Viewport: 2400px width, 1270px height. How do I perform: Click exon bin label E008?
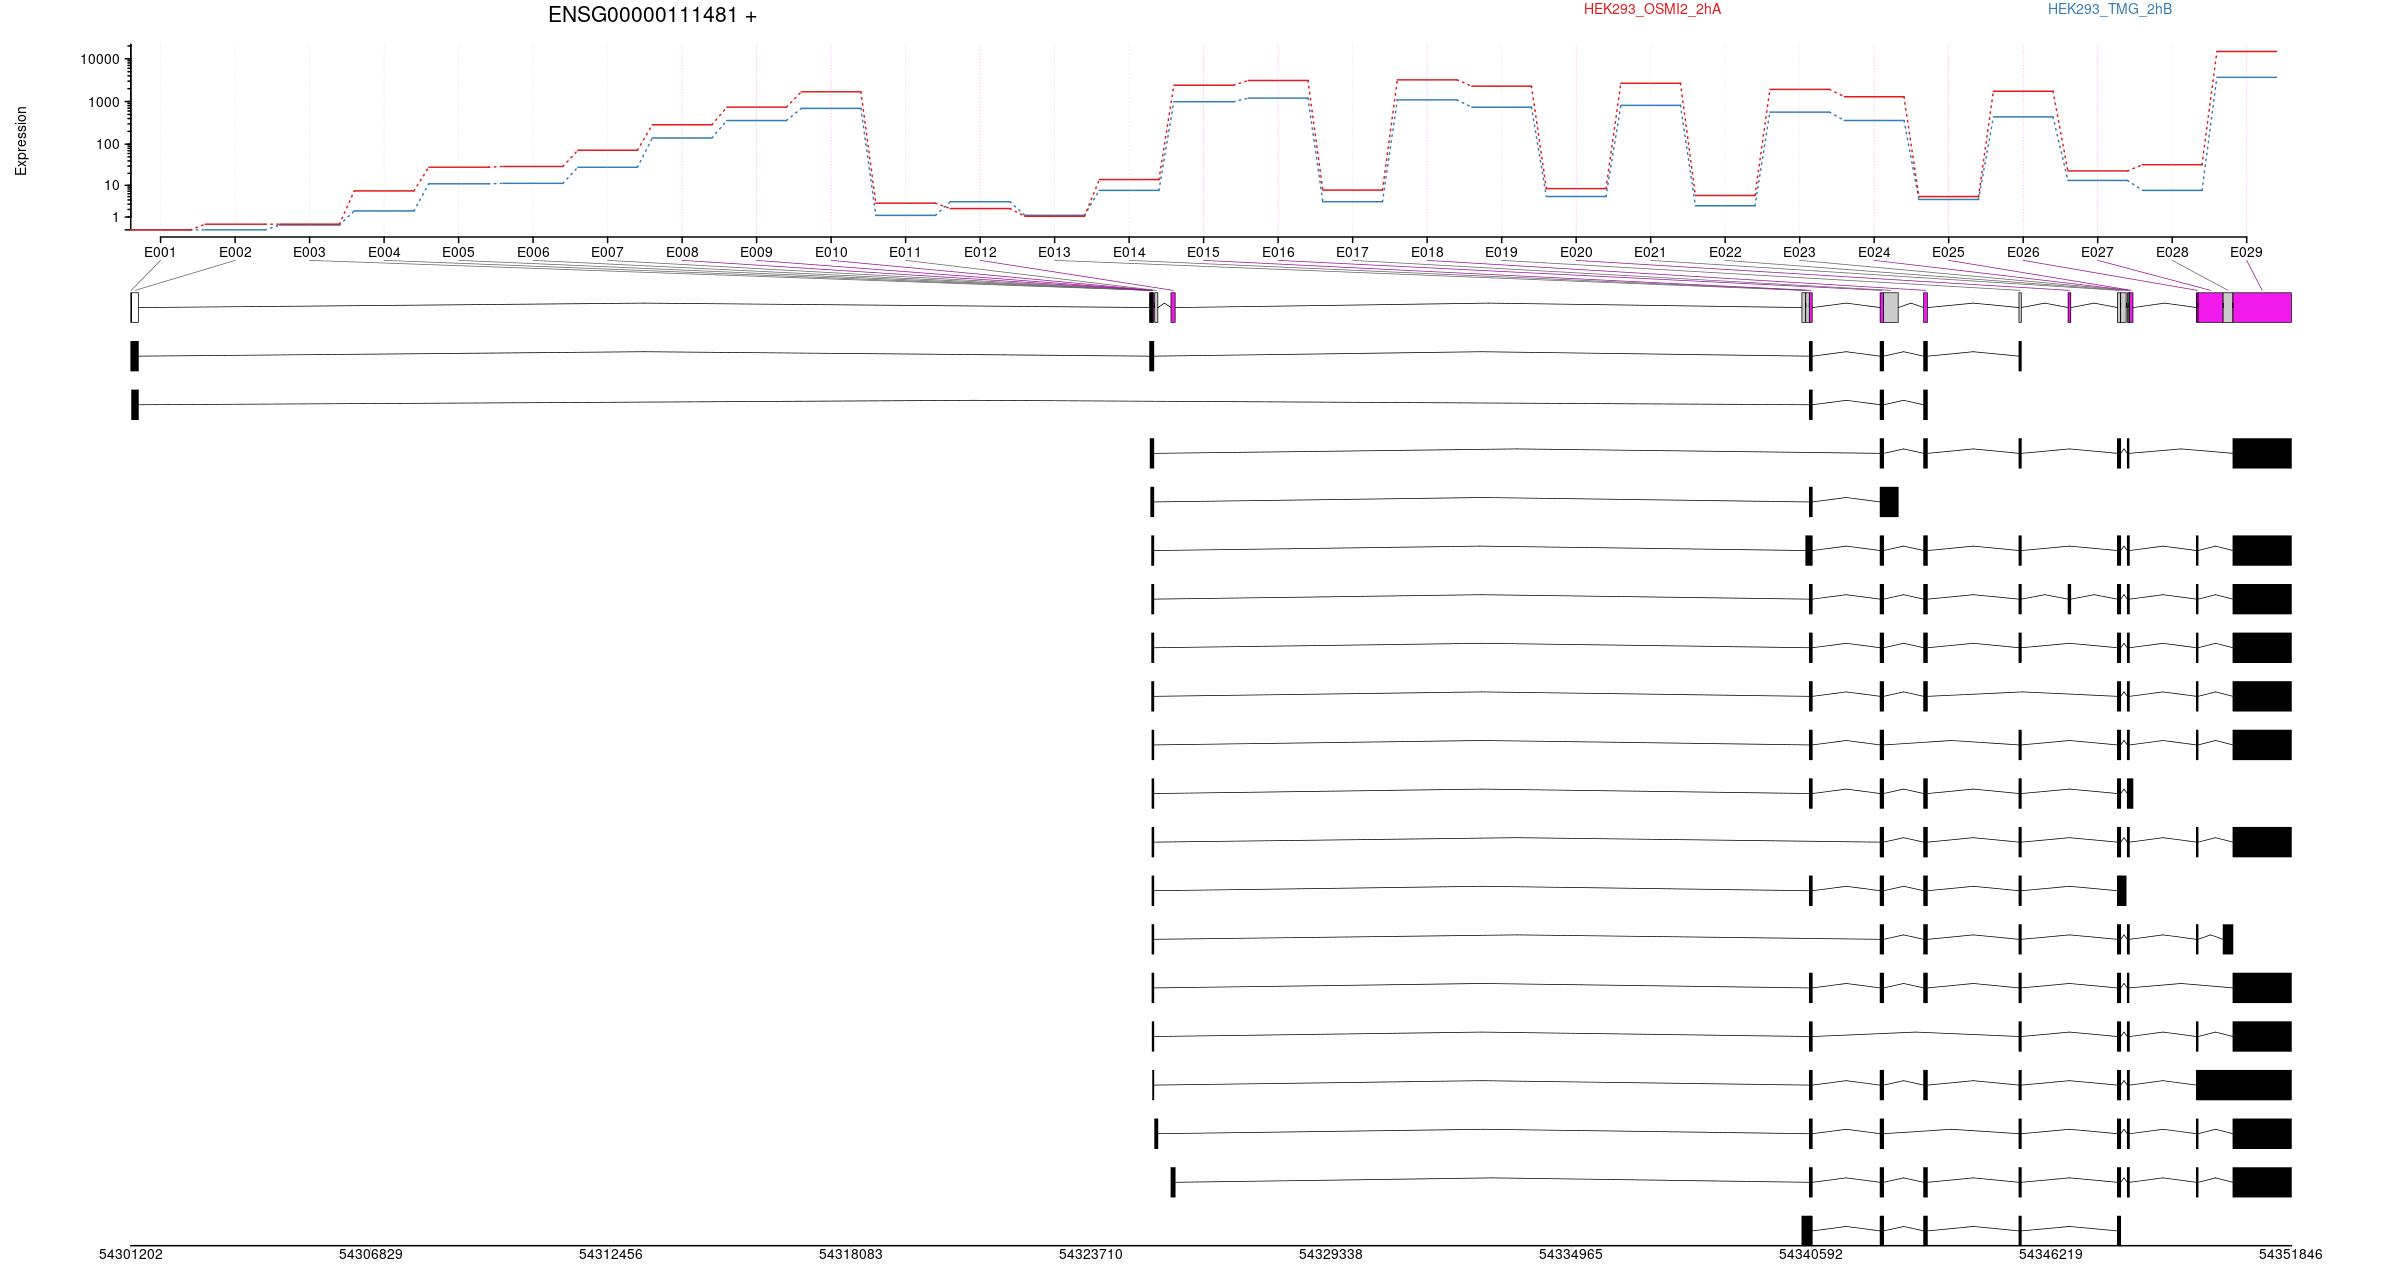tap(682, 252)
